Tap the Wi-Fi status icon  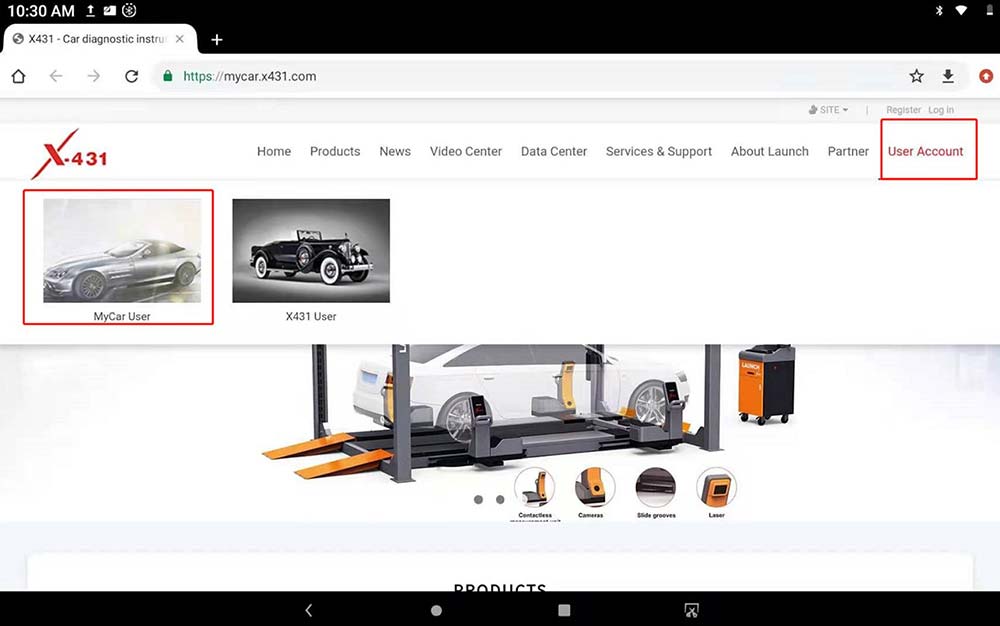[961, 10]
